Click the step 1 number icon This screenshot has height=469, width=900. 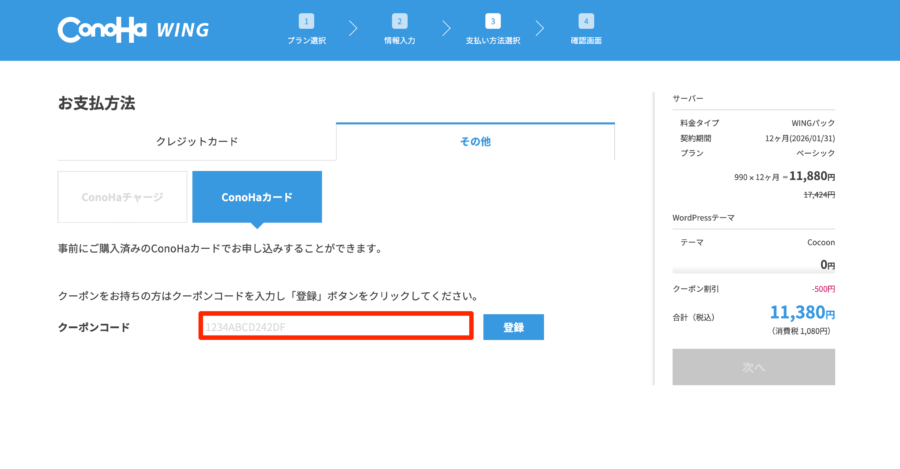pos(306,20)
